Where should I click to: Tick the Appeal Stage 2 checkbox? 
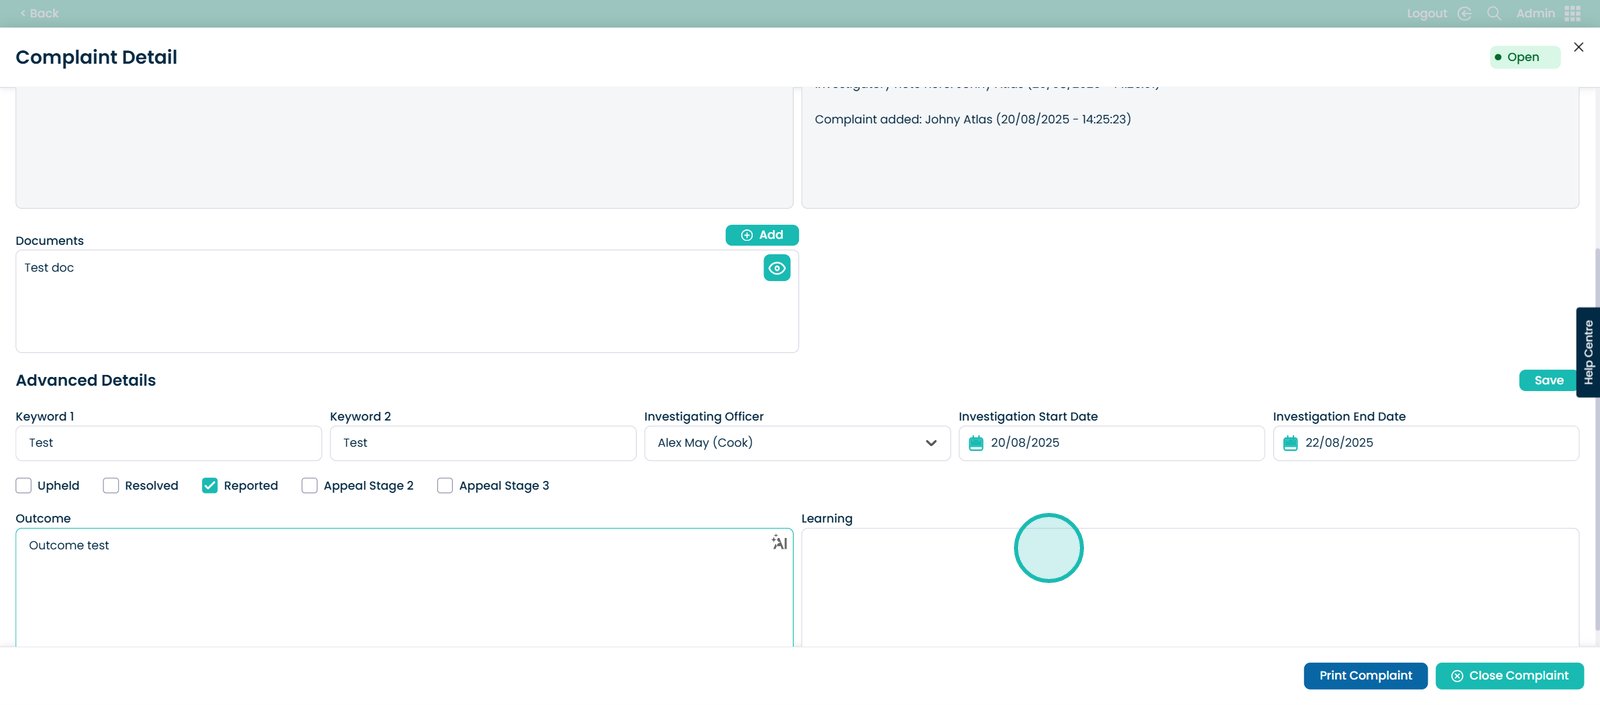tap(310, 486)
